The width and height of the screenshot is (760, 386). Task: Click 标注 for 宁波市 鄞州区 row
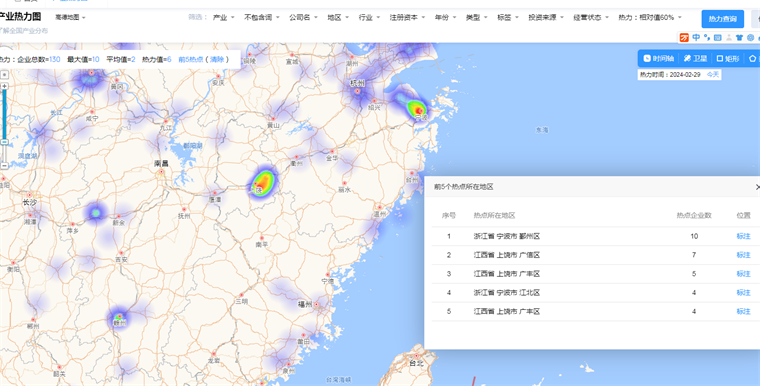743,236
